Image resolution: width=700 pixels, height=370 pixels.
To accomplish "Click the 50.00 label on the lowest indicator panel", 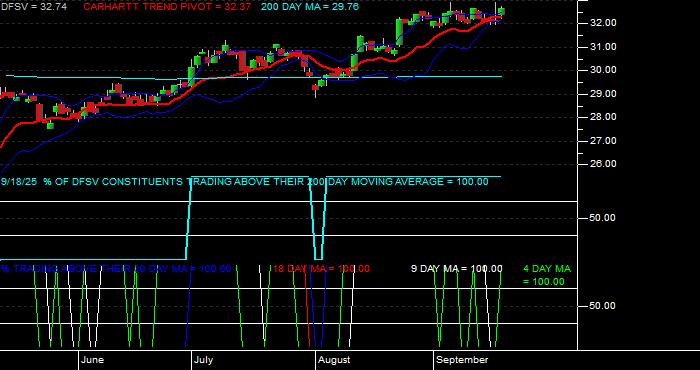I will tap(603, 306).
